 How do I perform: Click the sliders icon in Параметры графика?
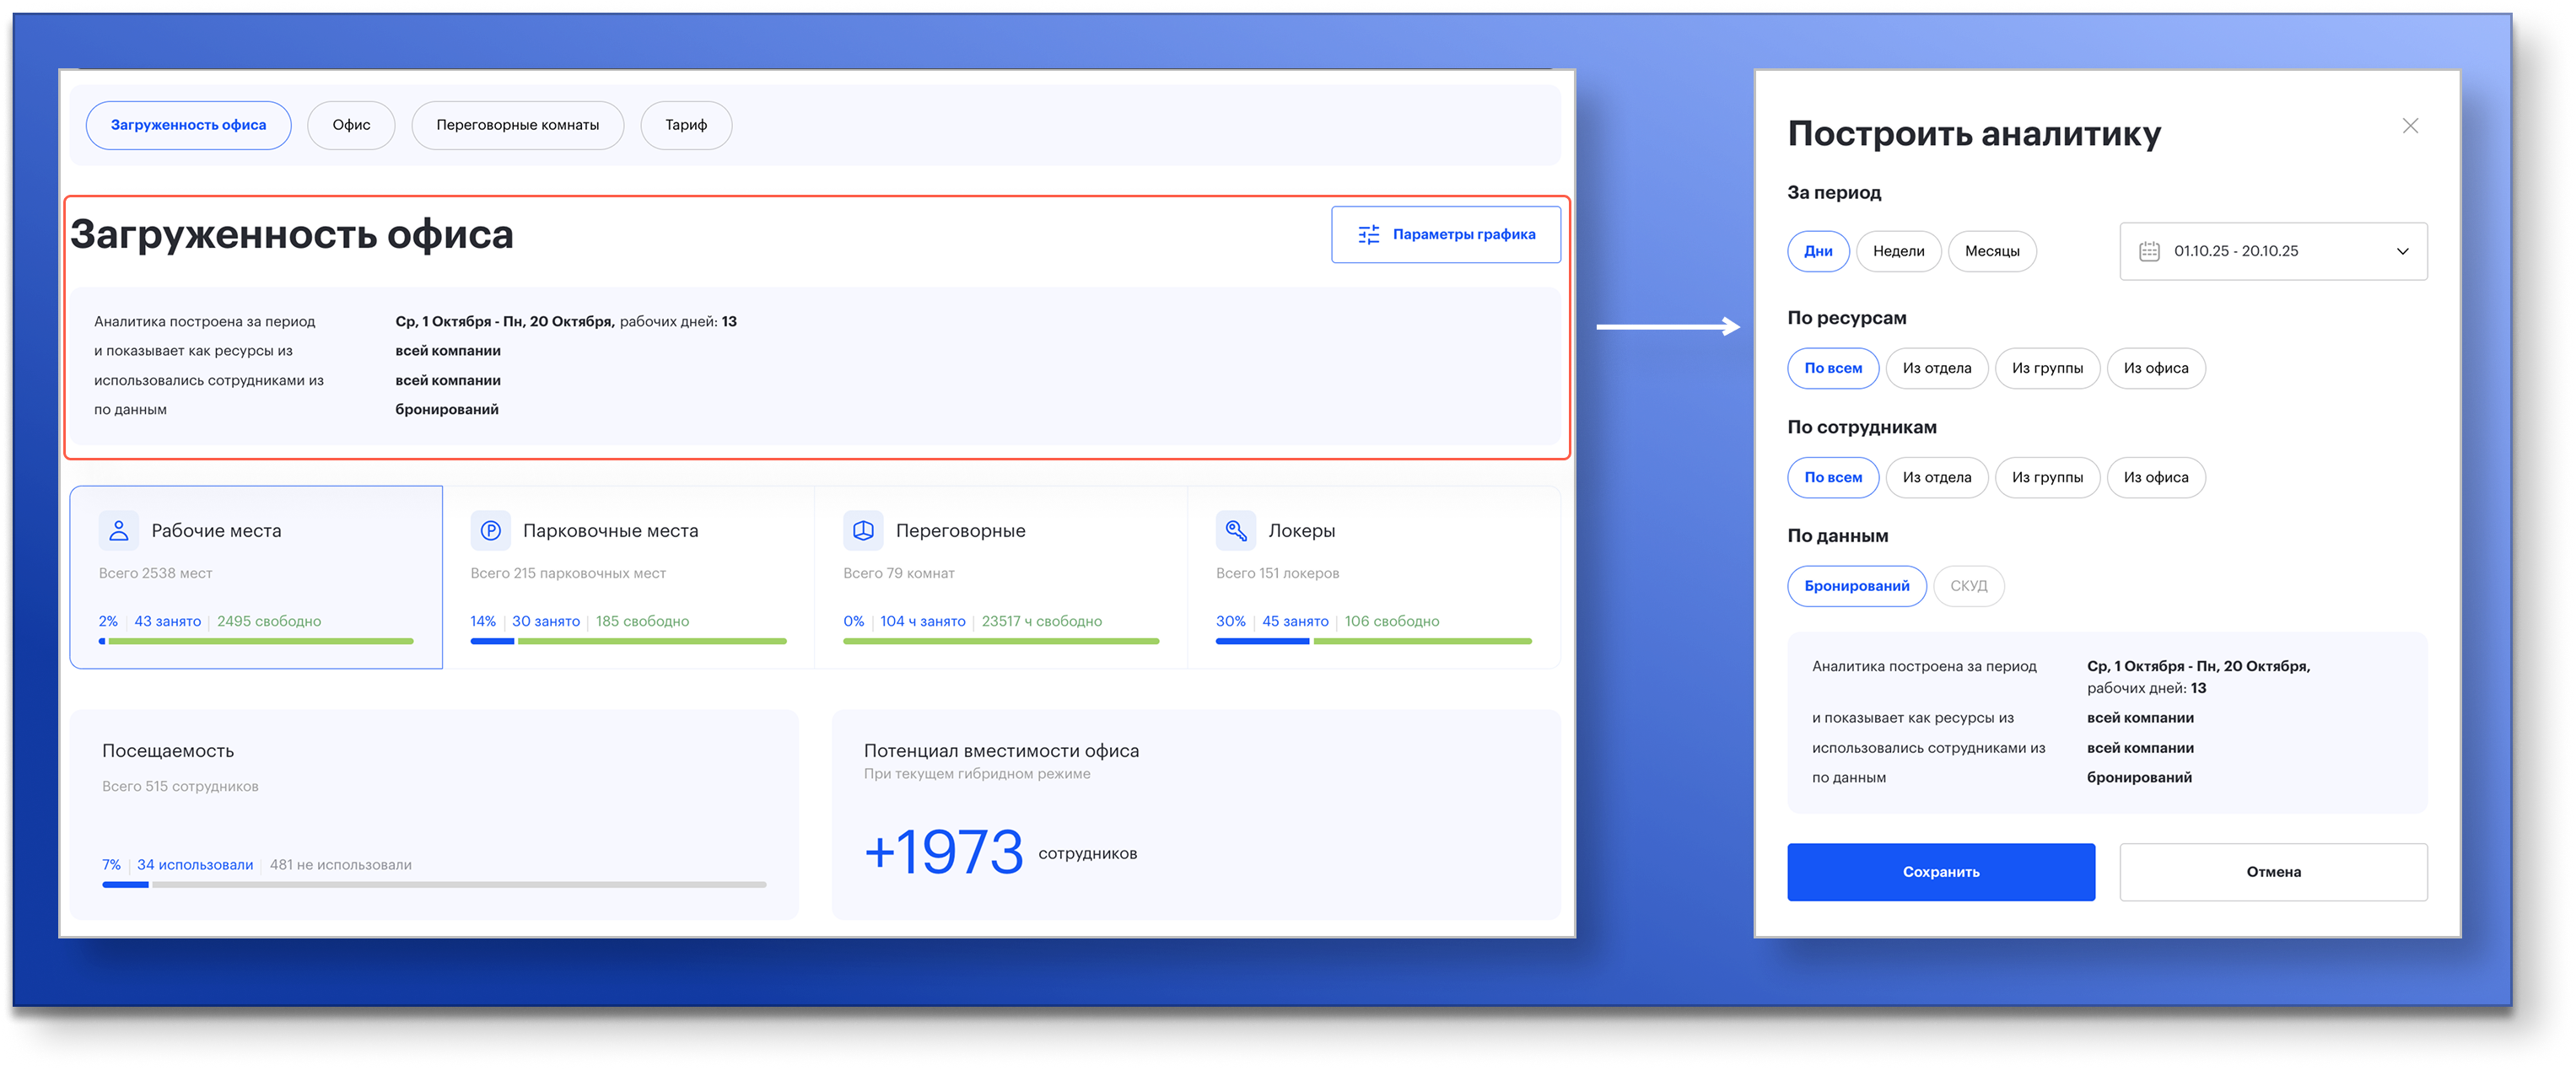click(1368, 234)
